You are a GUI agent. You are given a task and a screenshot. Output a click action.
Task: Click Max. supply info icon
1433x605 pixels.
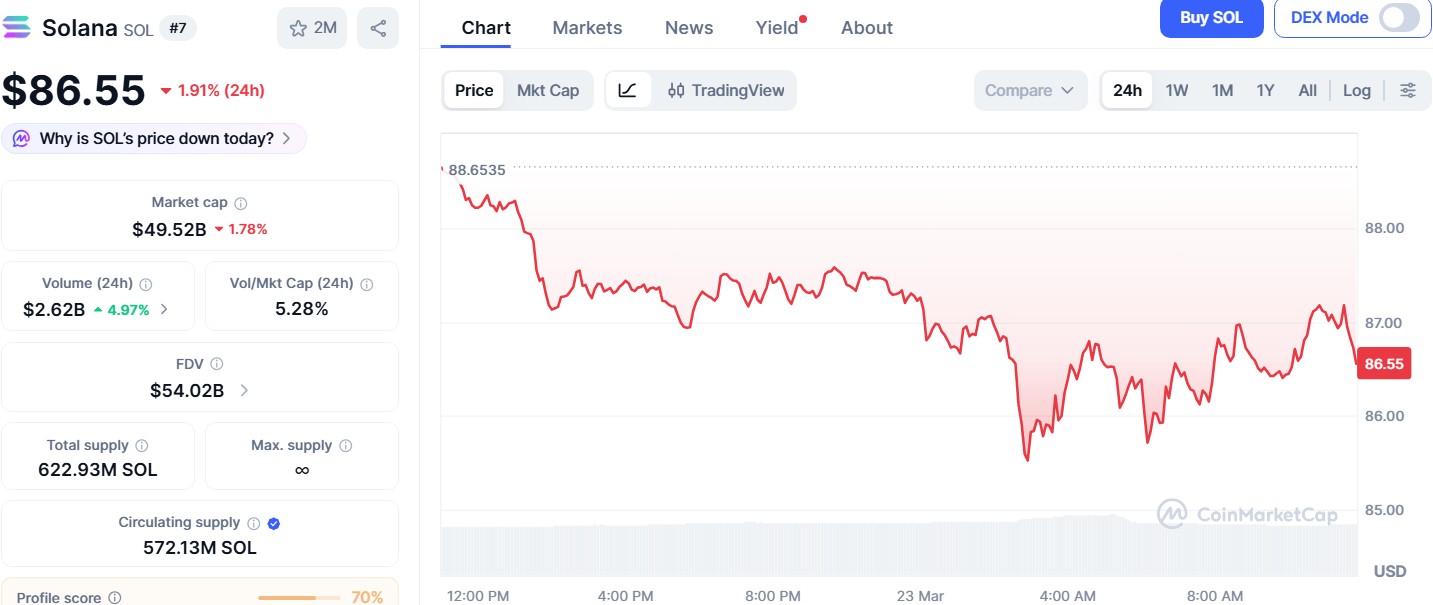pyautogui.click(x=346, y=446)
